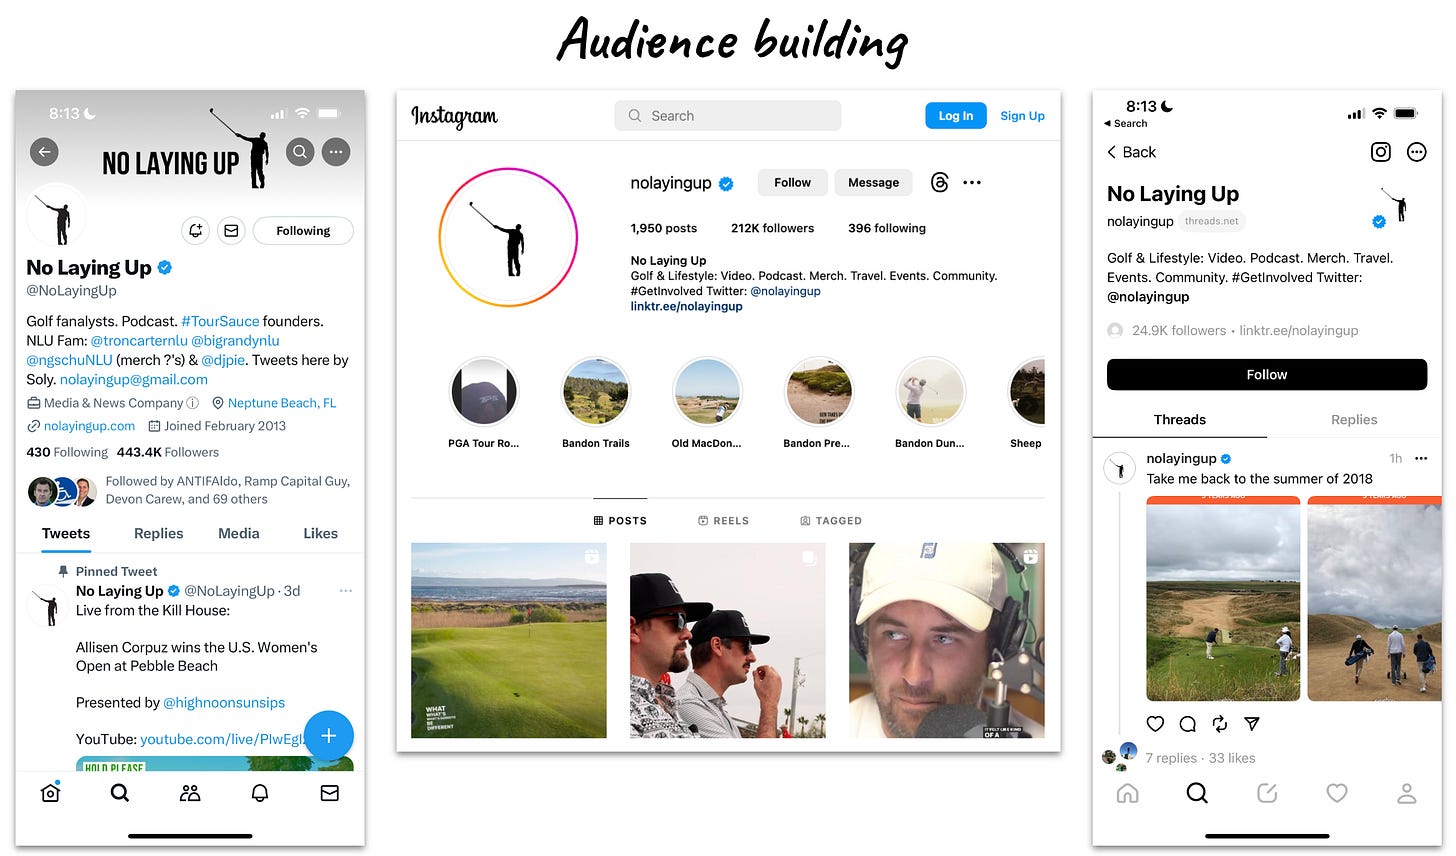Image resolution: width=1456 pixels, height=856 pixels.
Task: Tap the search icon on Twitter profile header
Action: pos(299,152)
